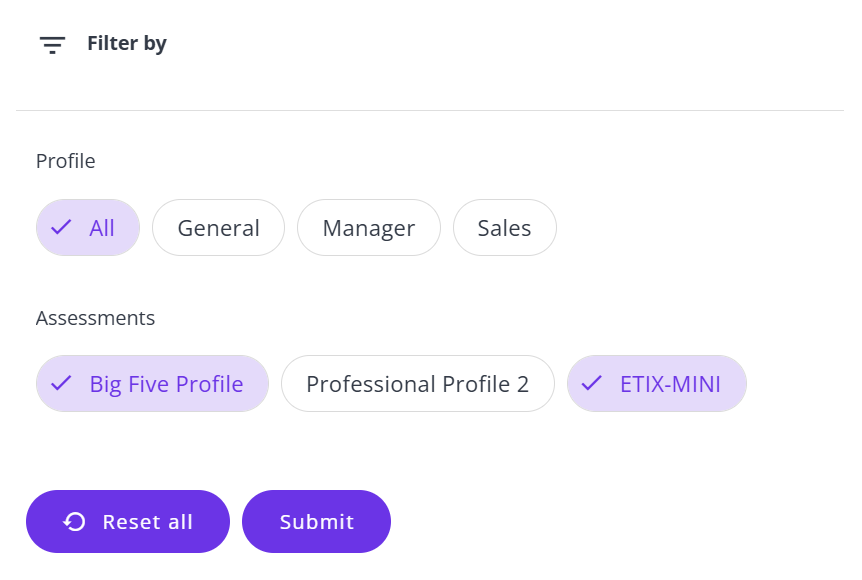Click the divider line under Filter by

pyautogui.click(x=430, y=111)
